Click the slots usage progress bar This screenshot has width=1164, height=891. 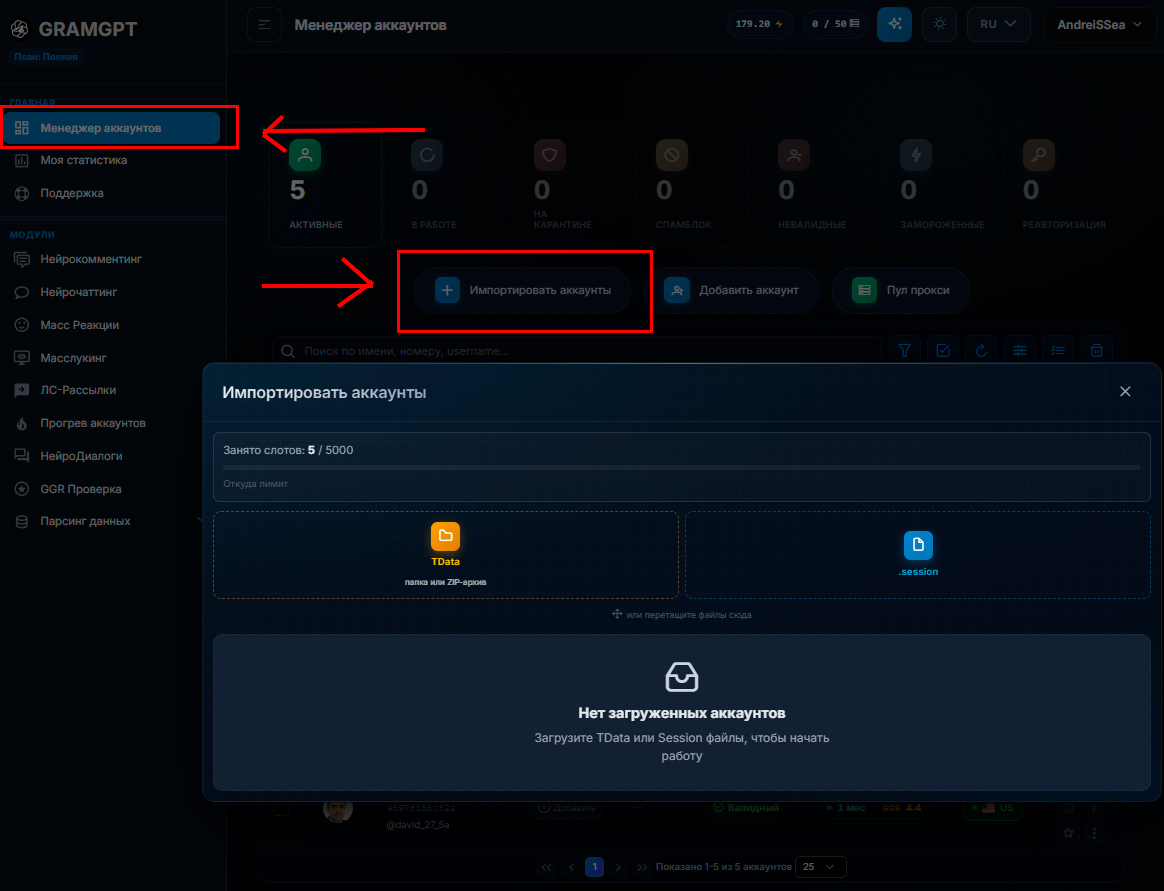[x=681, y=467]
